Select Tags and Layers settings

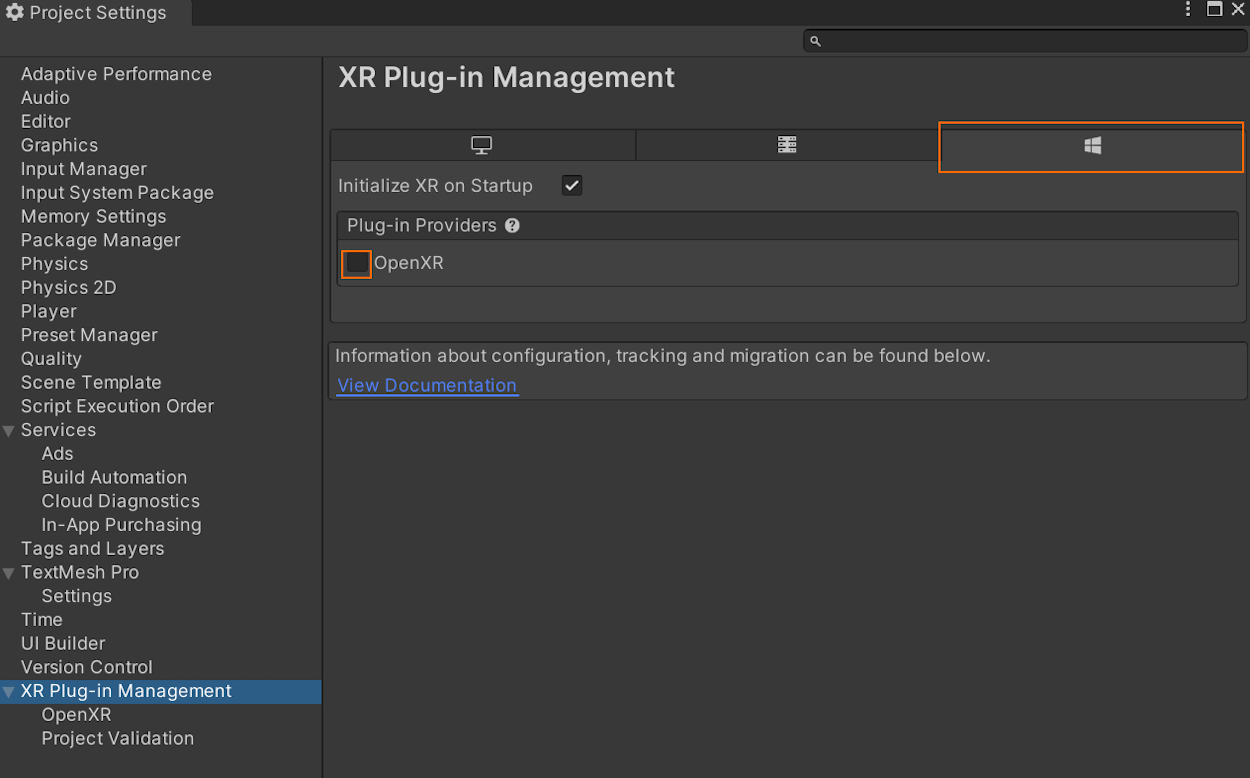92,549
